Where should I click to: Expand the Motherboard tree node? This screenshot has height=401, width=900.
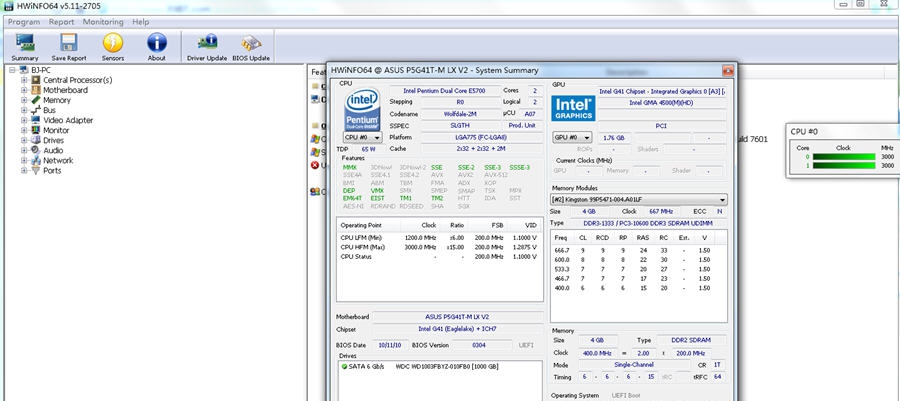(24, 90)
